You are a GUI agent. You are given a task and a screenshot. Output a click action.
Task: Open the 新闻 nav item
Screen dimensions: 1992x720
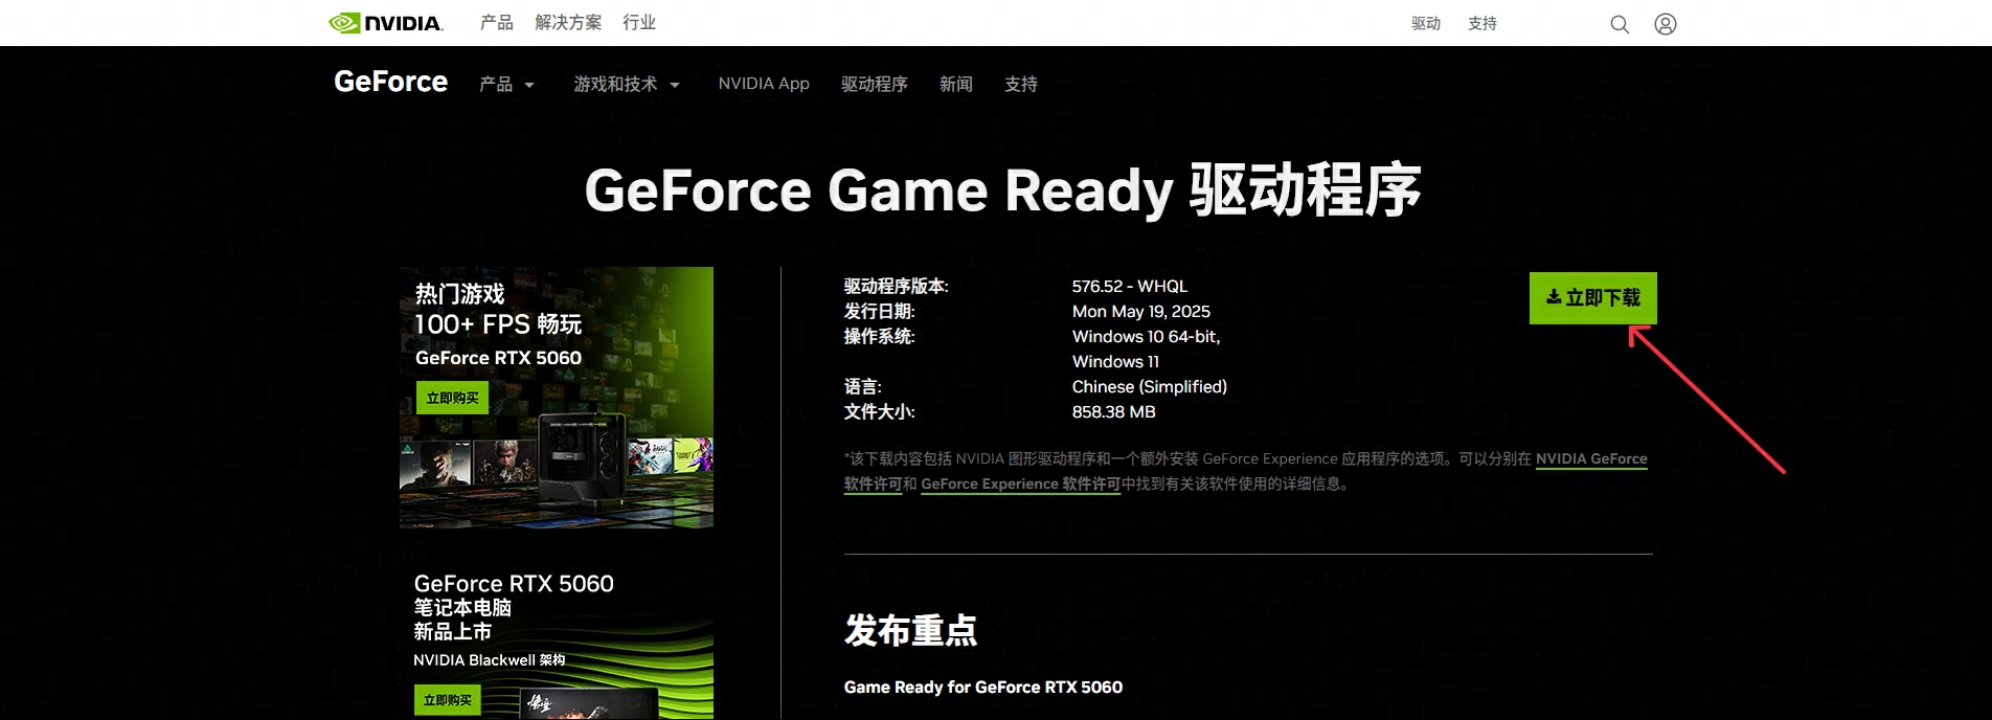click(956, 85)
